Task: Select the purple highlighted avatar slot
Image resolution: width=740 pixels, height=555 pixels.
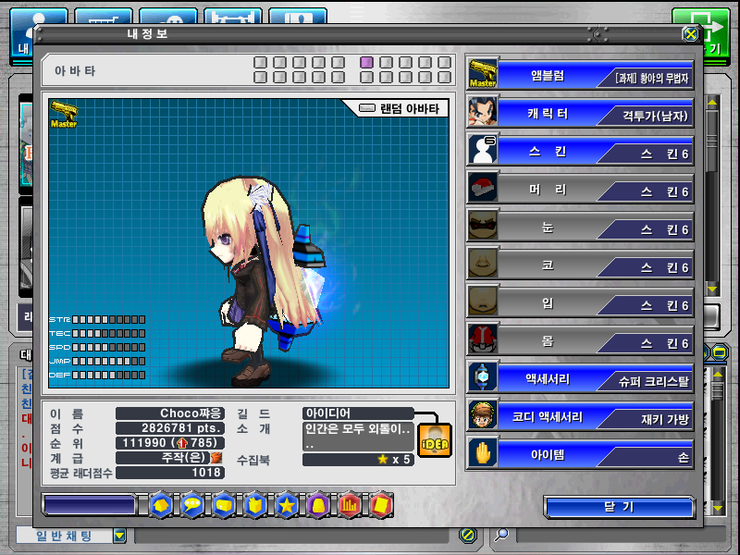Action: coord(367,62)
